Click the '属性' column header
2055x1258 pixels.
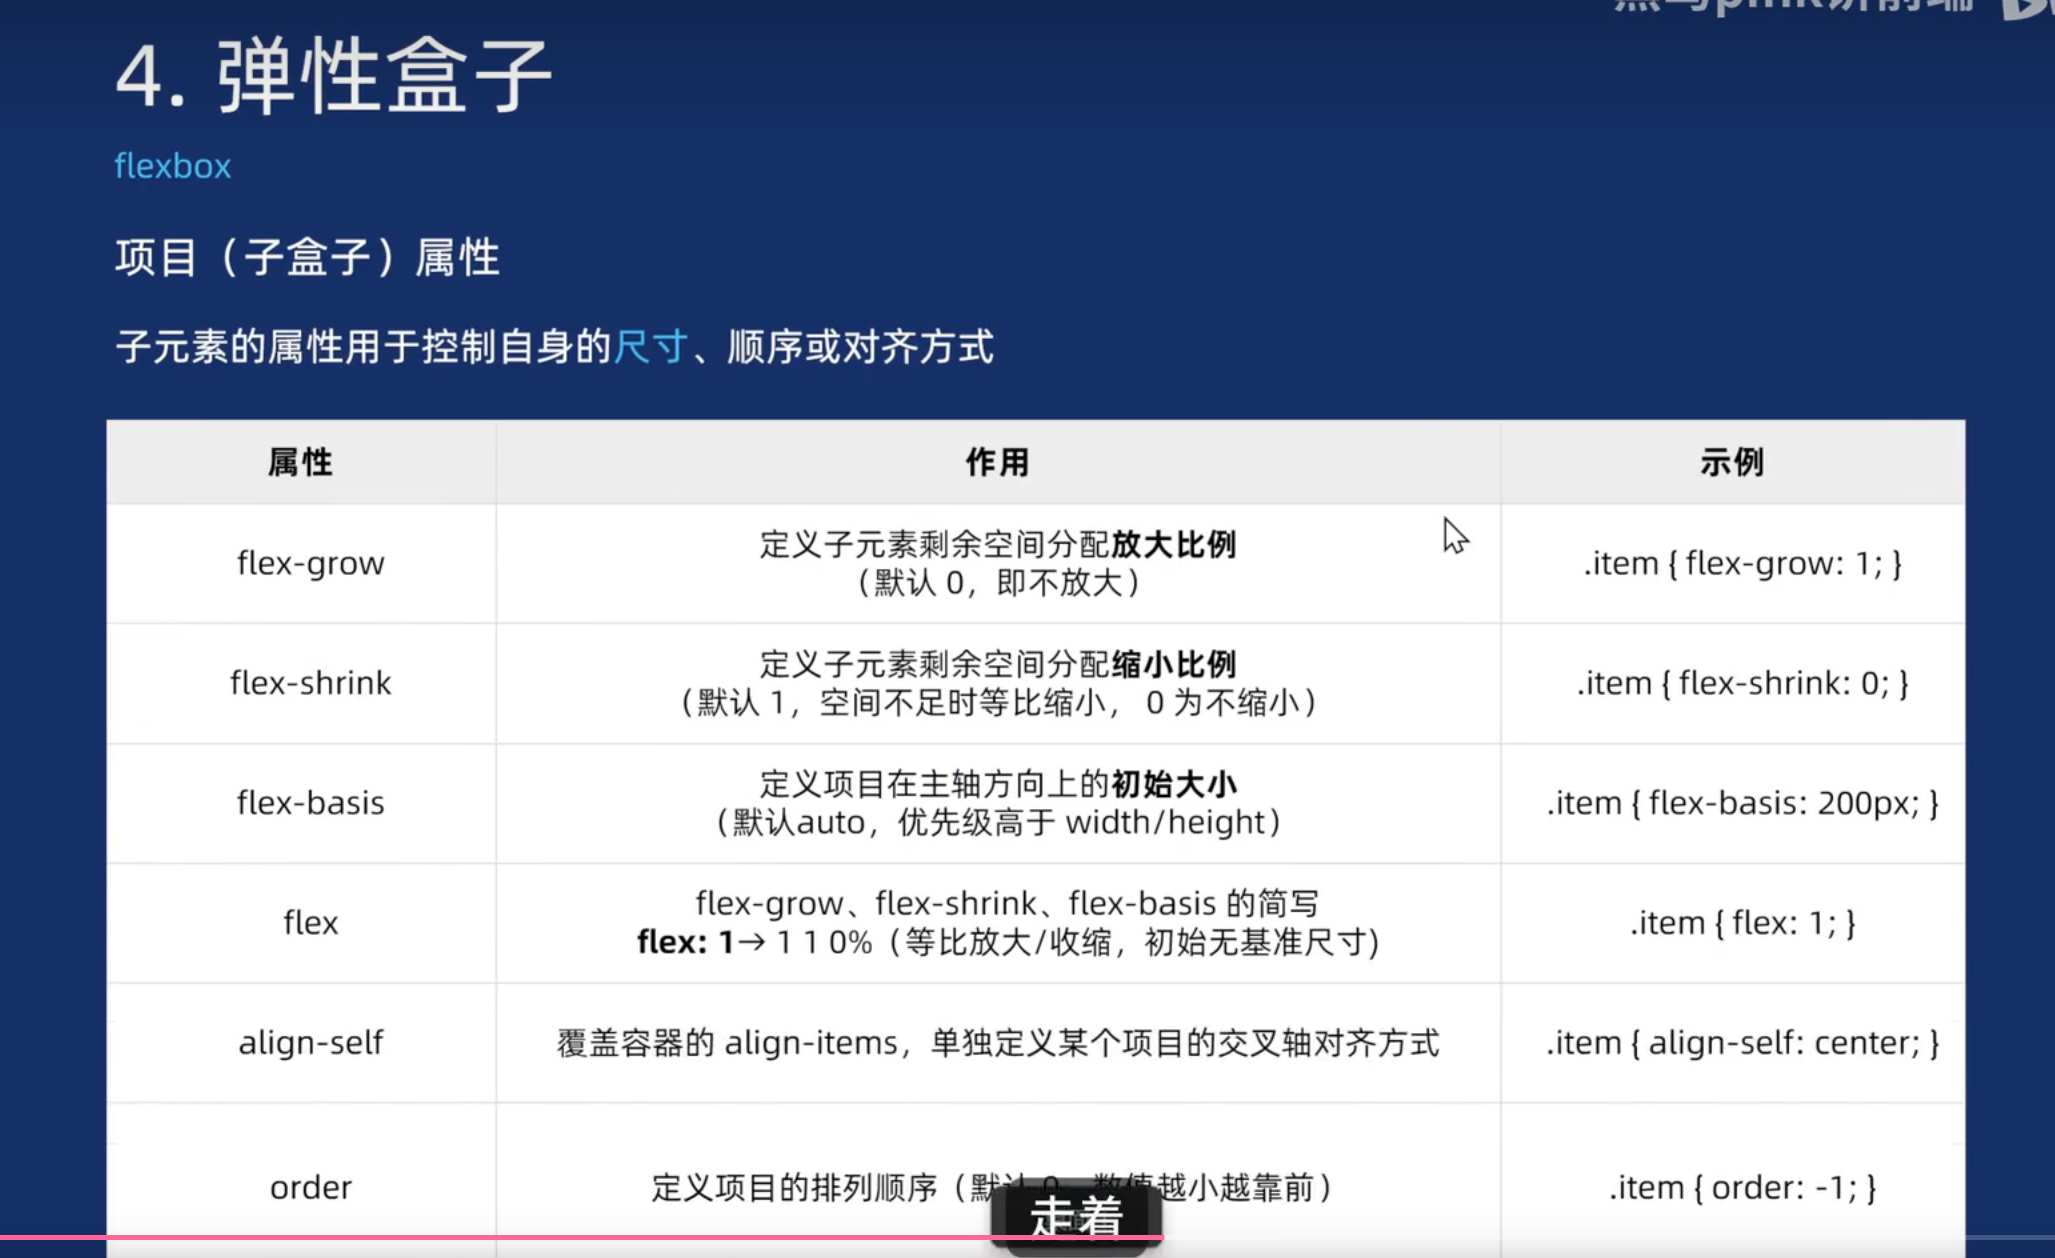pyautogui.click(x=300, y=462)
